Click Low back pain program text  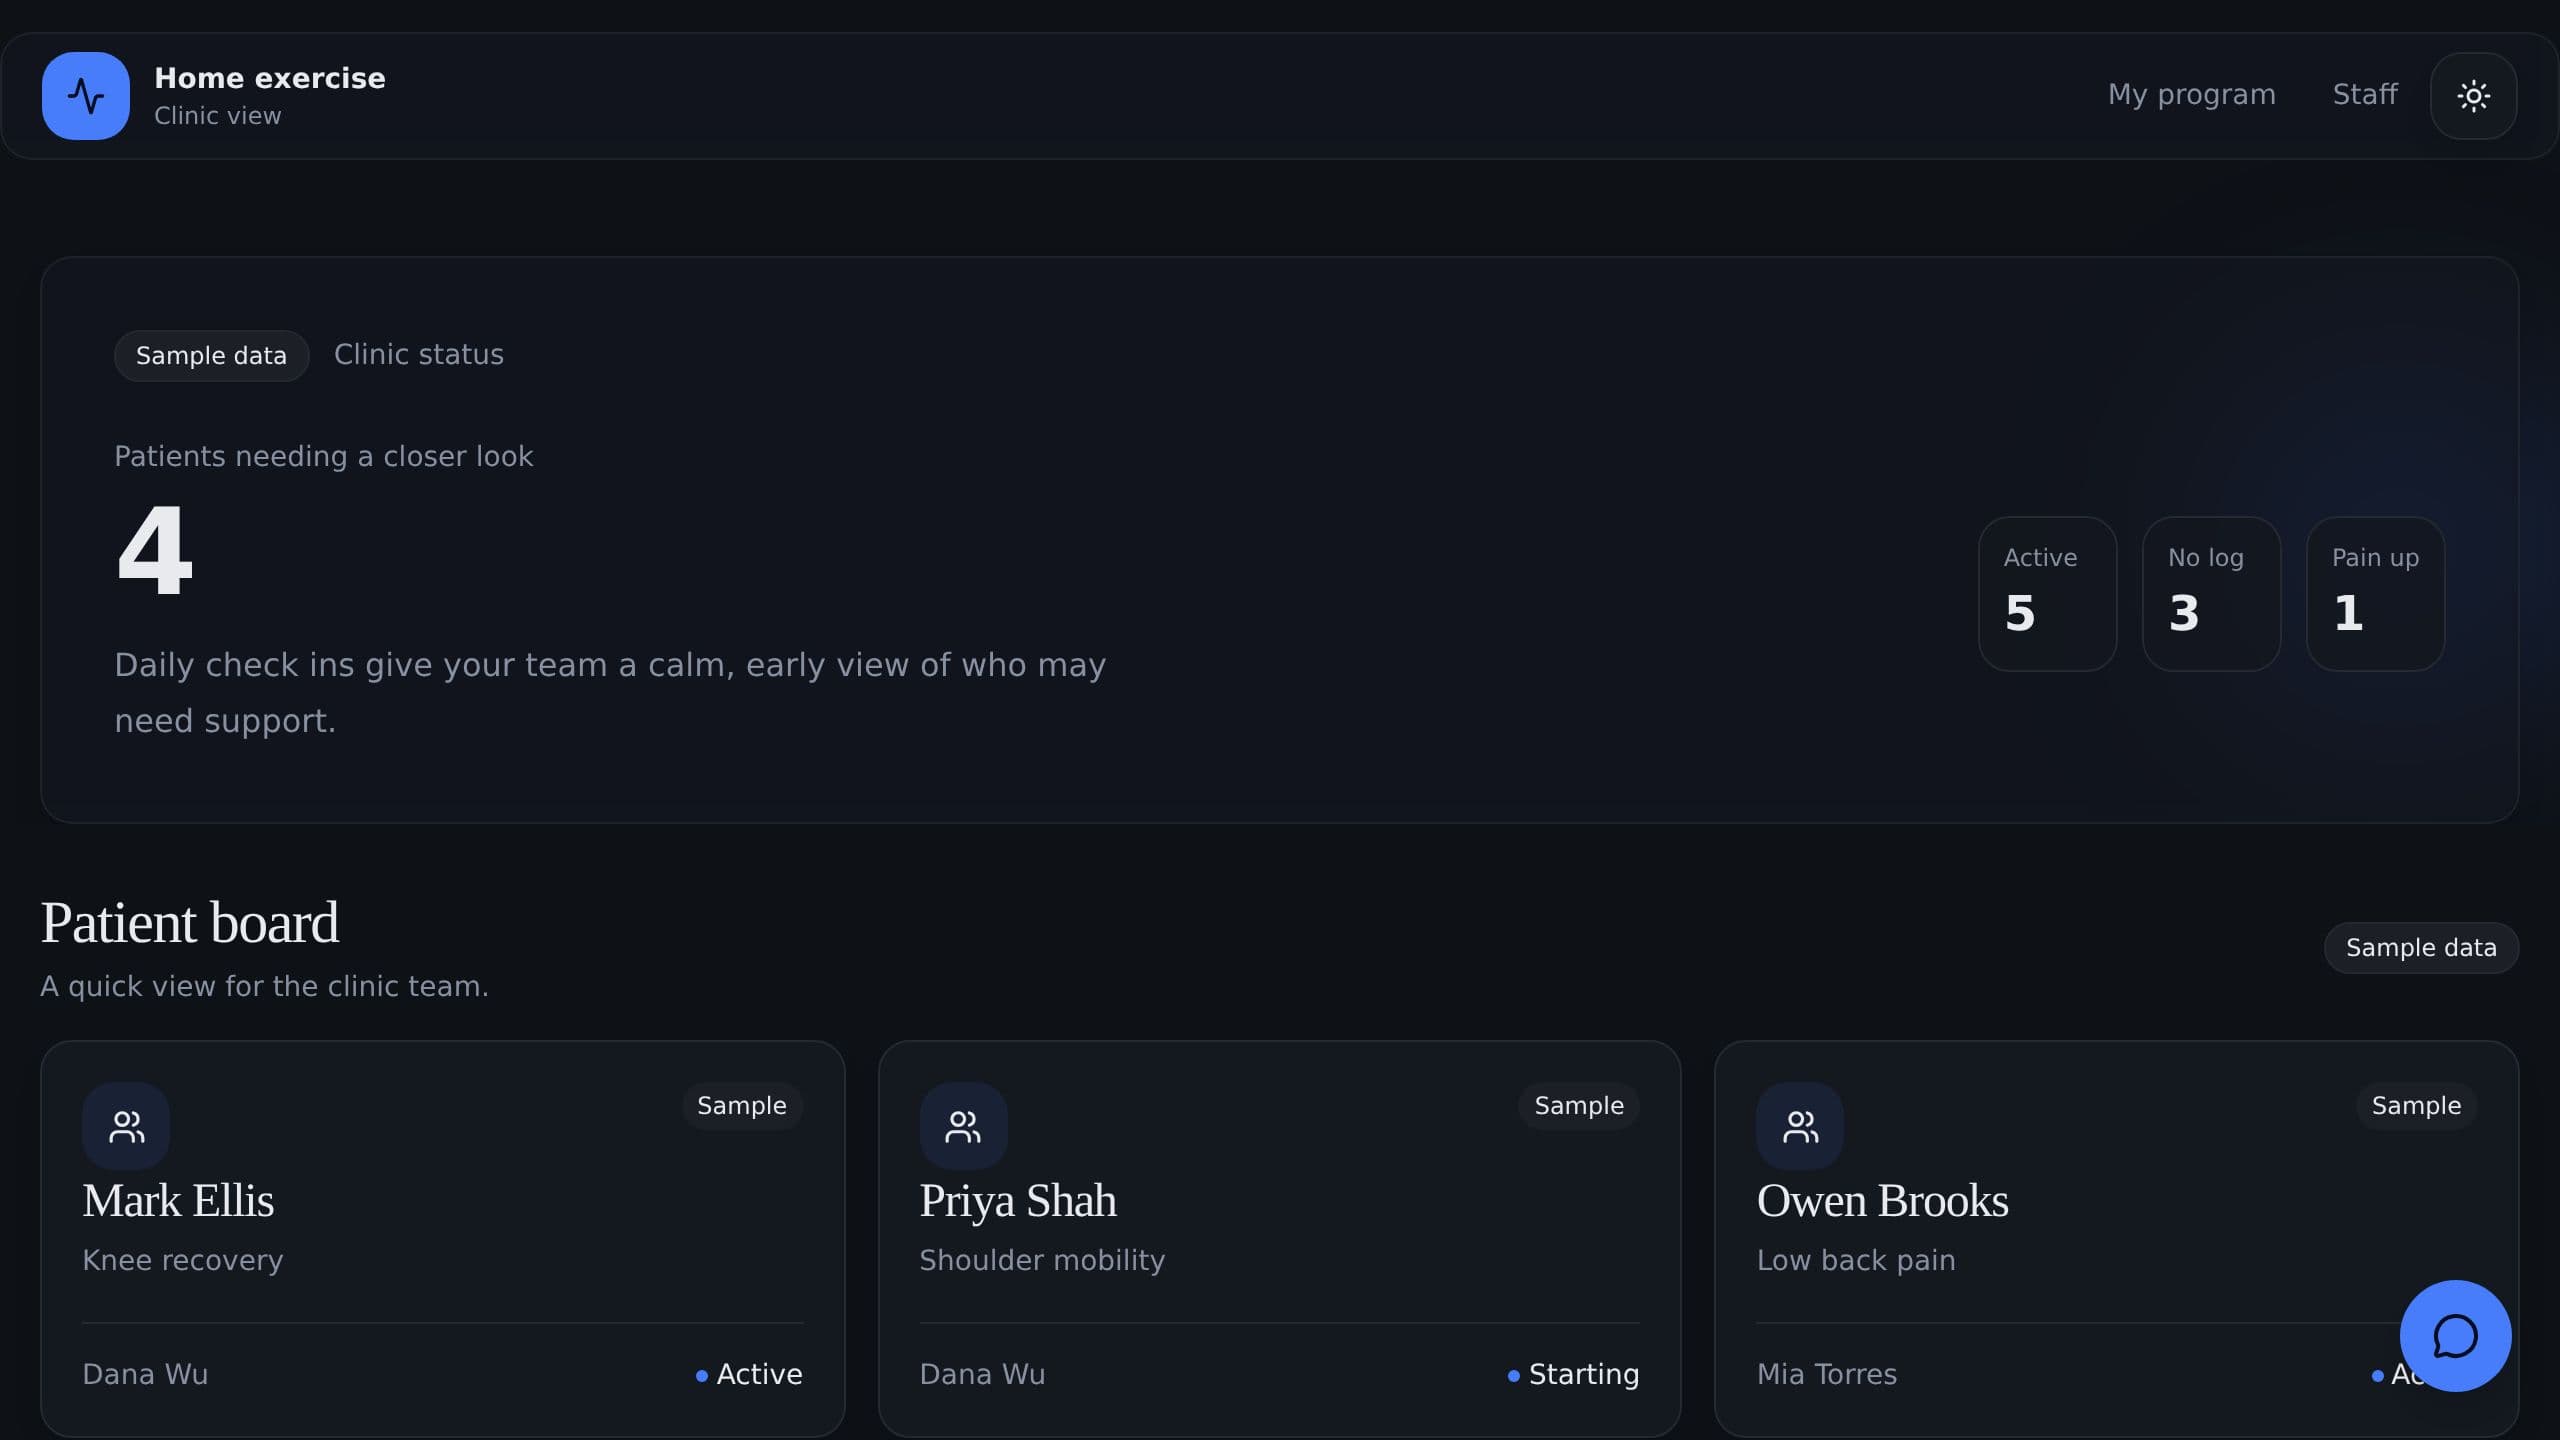click(x=1856, y=1260)
